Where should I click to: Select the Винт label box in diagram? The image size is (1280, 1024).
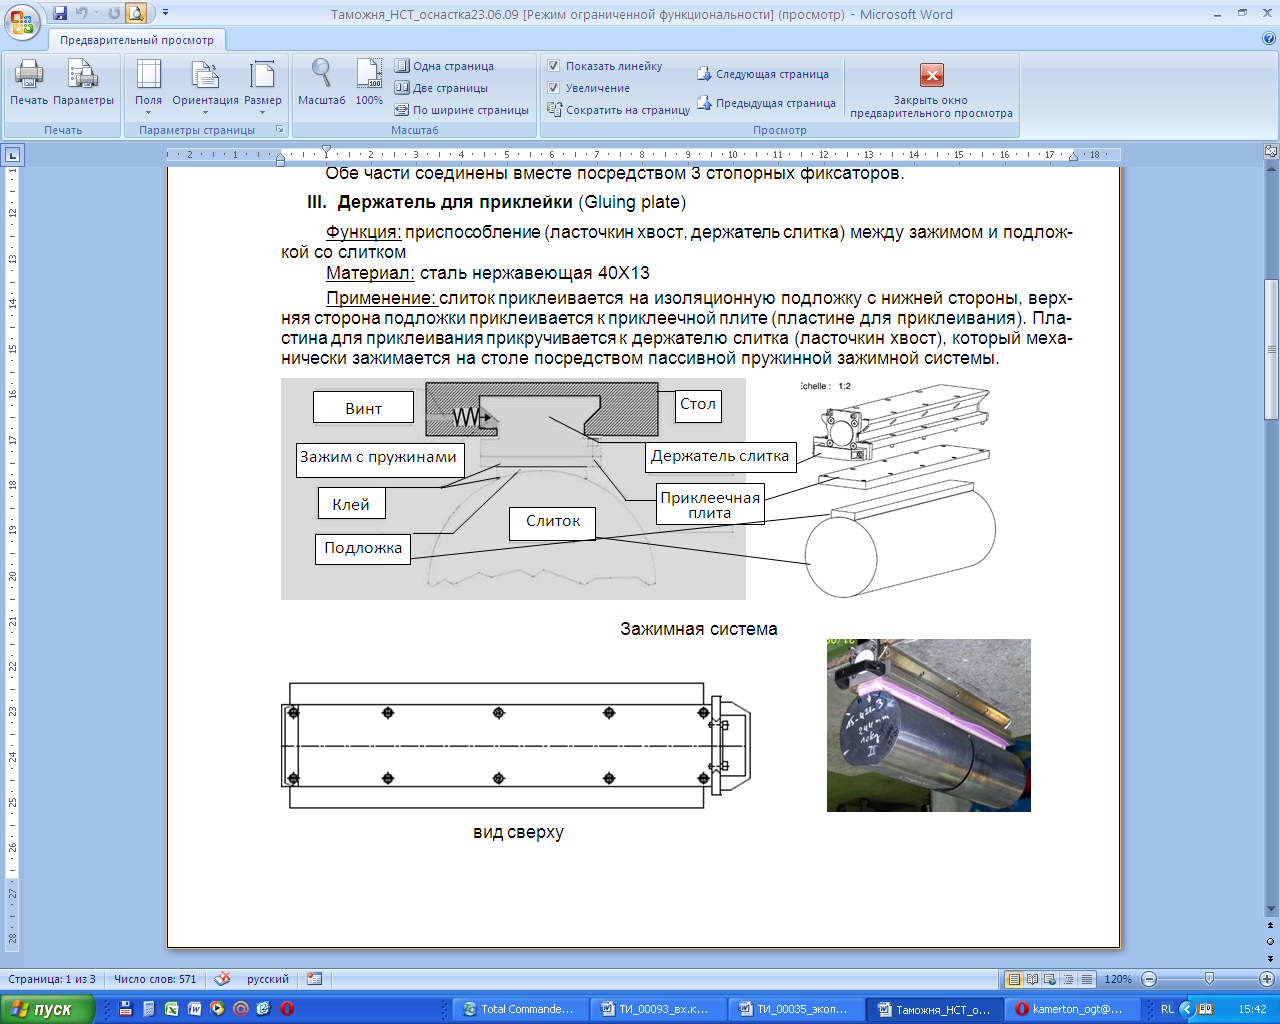[x=363, y=408]
